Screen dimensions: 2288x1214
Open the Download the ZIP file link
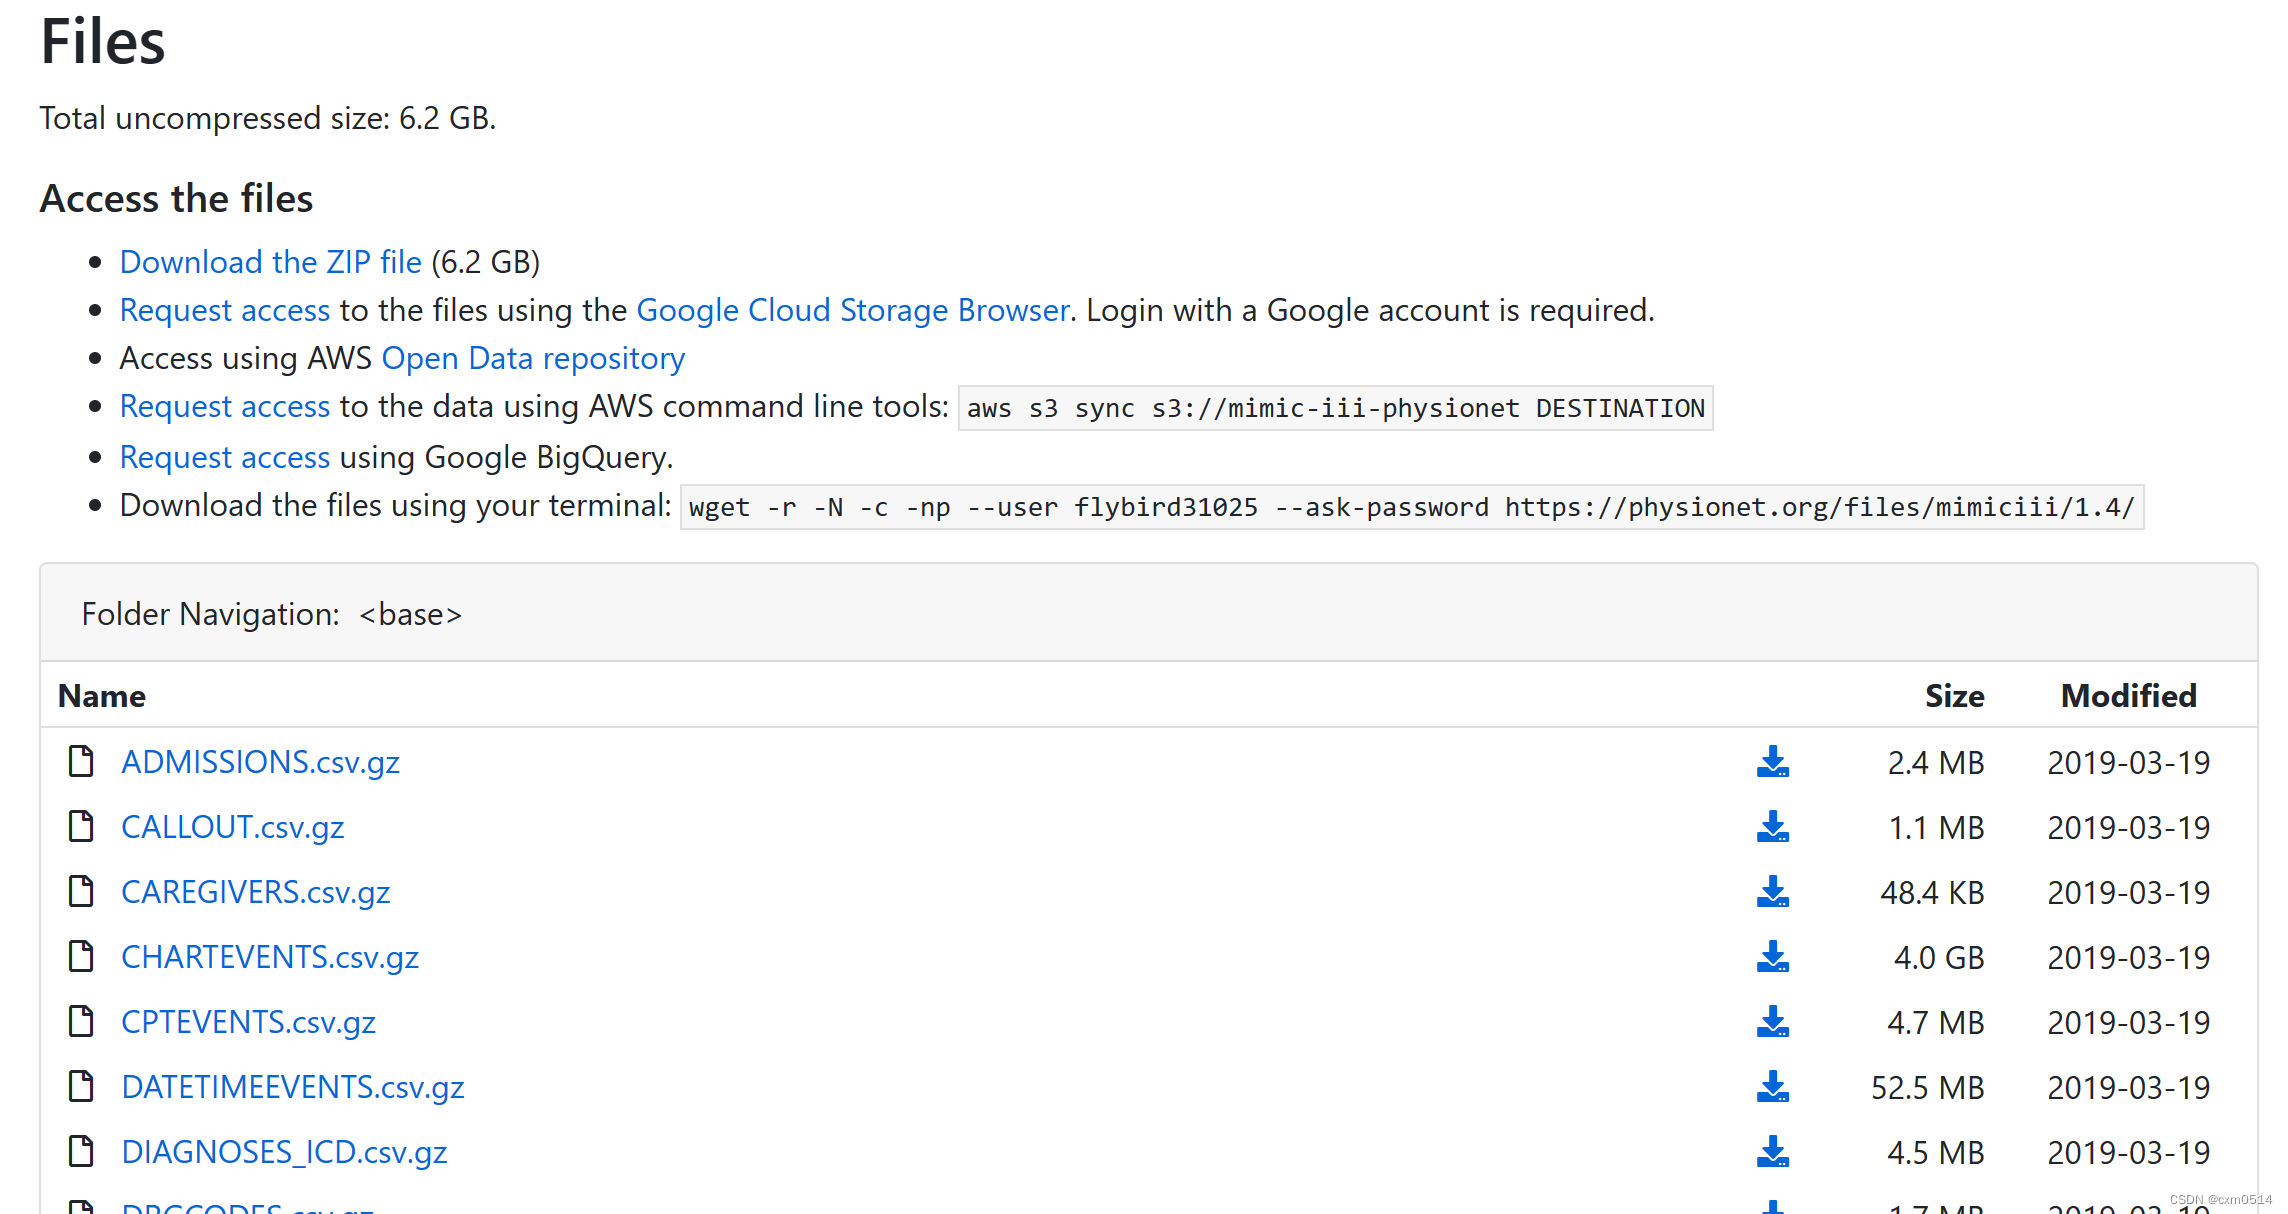click(270, 262)
